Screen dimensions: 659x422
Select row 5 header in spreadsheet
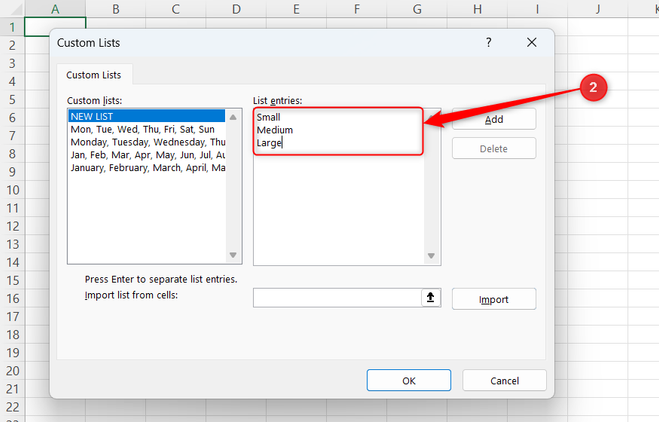tap(12, 99)
